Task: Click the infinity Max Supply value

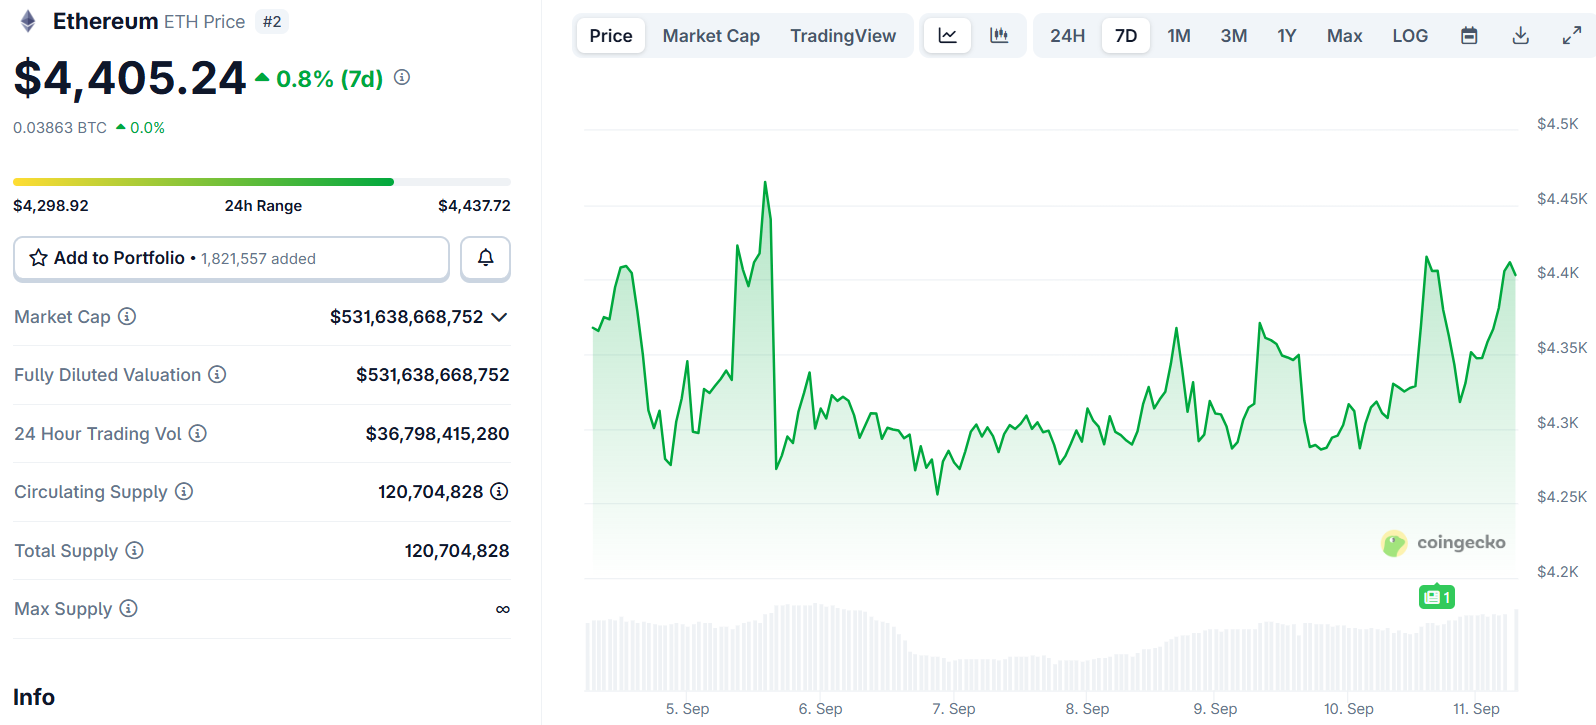Action: point(503,609)
